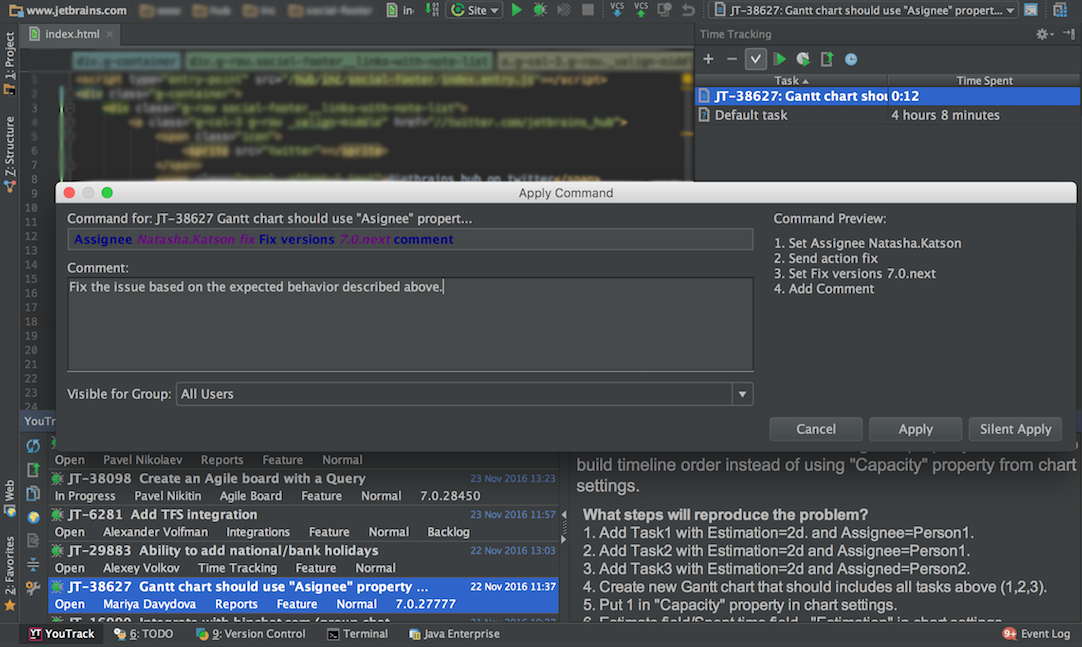Viewport: 1082px width, 647px height.
Task: Start the timer with the Time Tracking play icon
Action: 780,59
